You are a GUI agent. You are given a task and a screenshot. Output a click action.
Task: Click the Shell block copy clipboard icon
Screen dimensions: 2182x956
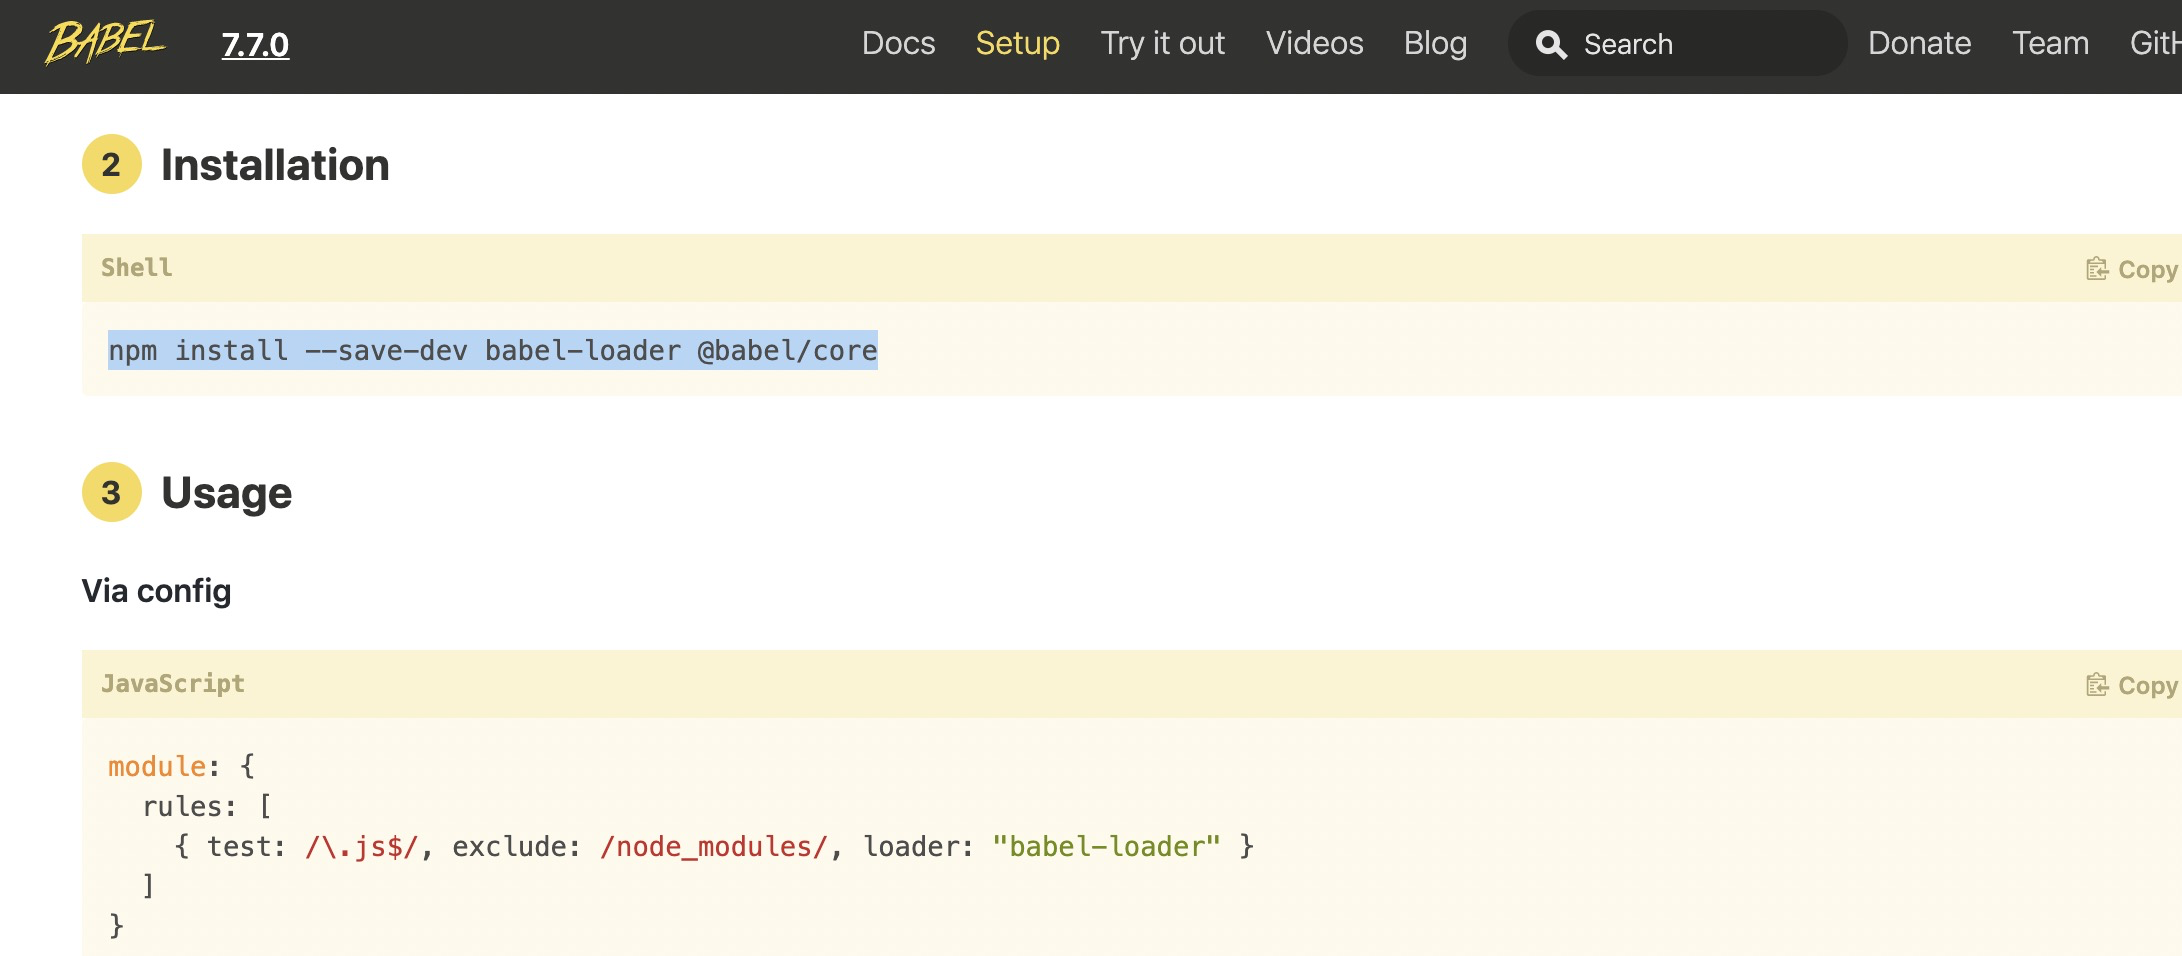click(x=2097, y=269)
